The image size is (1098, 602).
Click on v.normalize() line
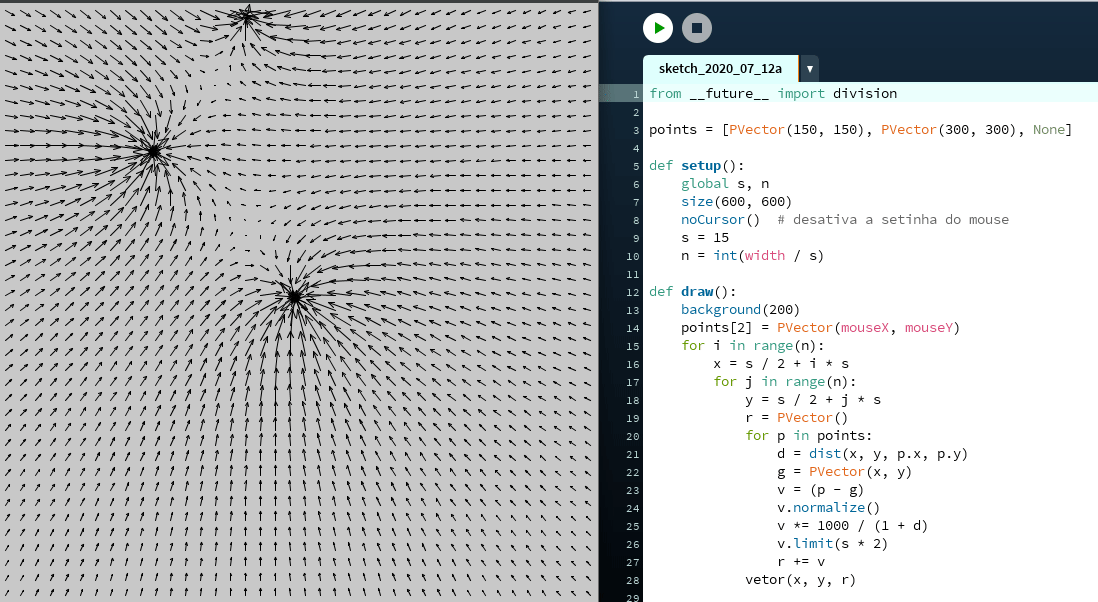(826, 507)
